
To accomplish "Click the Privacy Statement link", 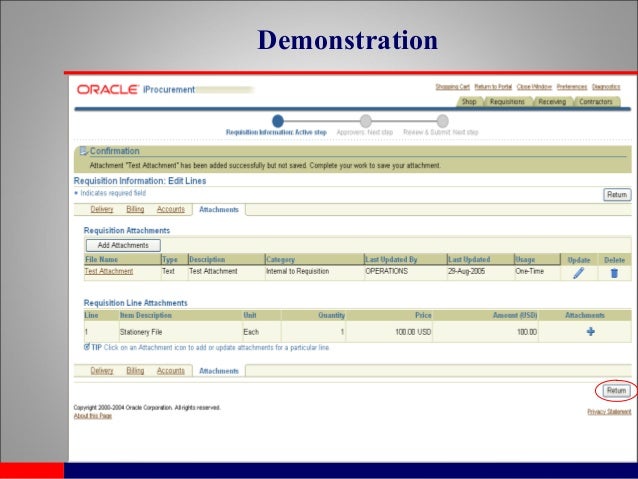I will (x=608, y=412).
